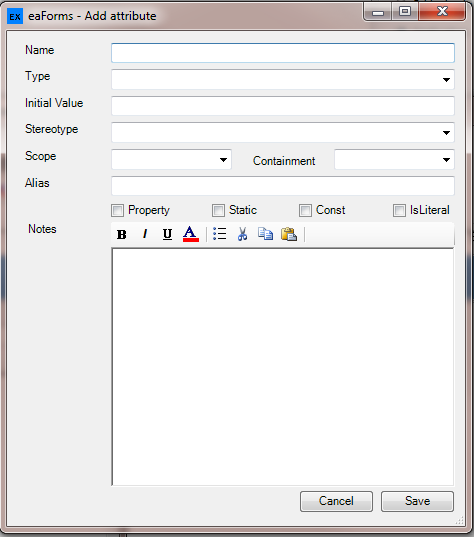Focus the Initial Value text field
This screenshot has width=474, height=537.
(283, 106)
